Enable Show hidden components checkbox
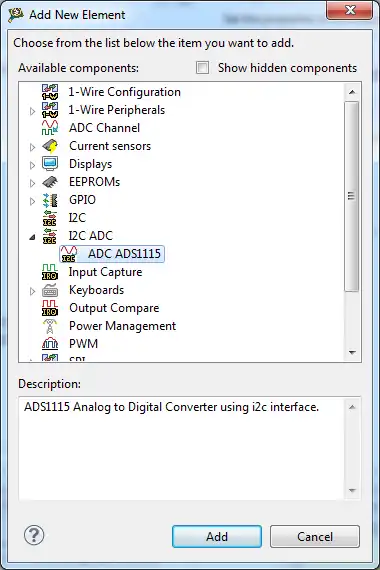The width and height of the screenshot is (380, 570). click(202, 68)
